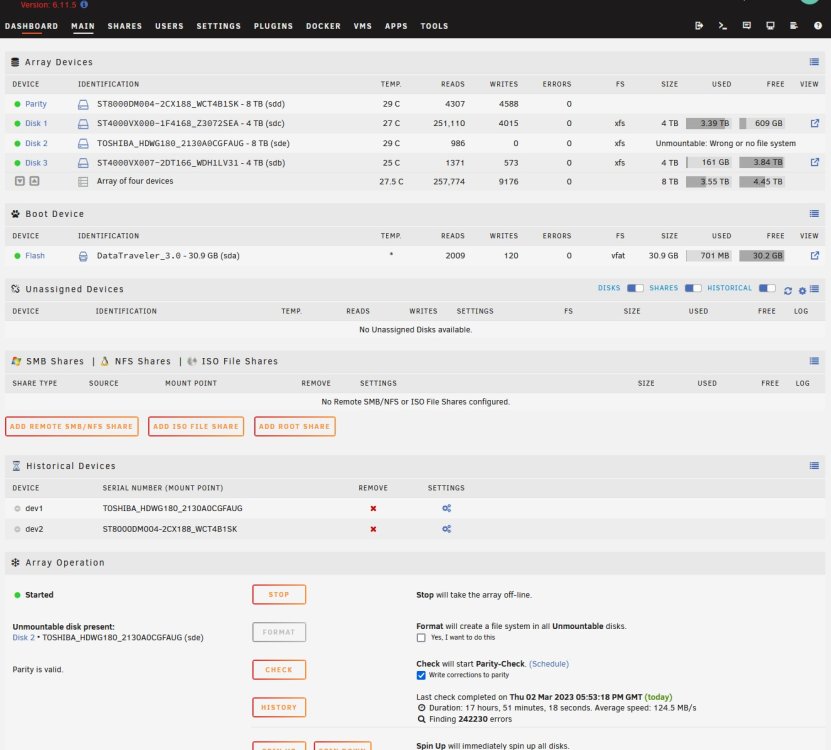Screen dimensions: 831x750
Task: Uncheck Write corrections to parity
Action: 421,675
